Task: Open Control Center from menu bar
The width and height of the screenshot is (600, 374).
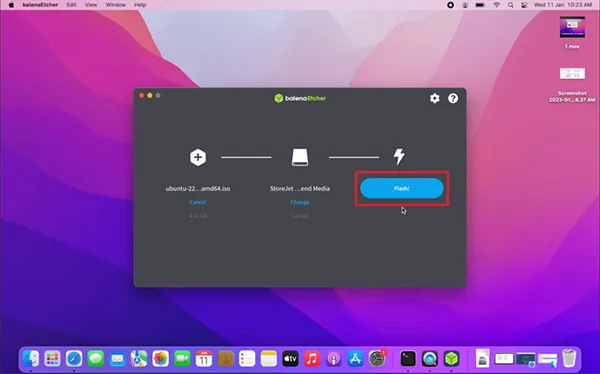Action: point(524,5)
